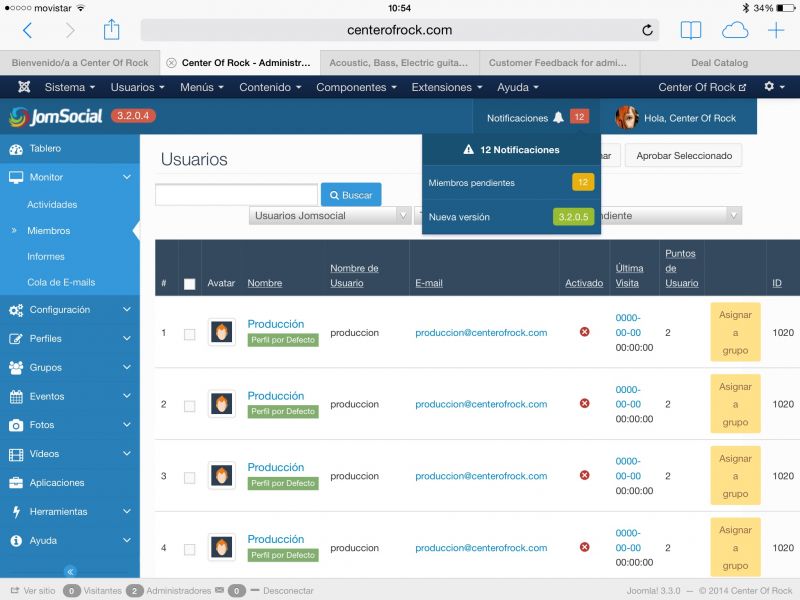
Task: Sort table by Última Visita
Action: click(x=629, y=276)
